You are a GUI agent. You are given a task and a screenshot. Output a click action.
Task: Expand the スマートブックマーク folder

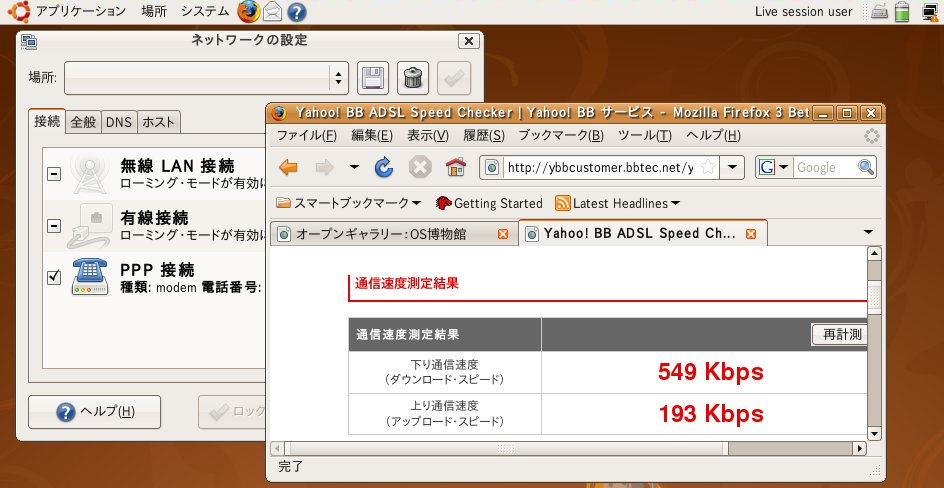(349, 203)
